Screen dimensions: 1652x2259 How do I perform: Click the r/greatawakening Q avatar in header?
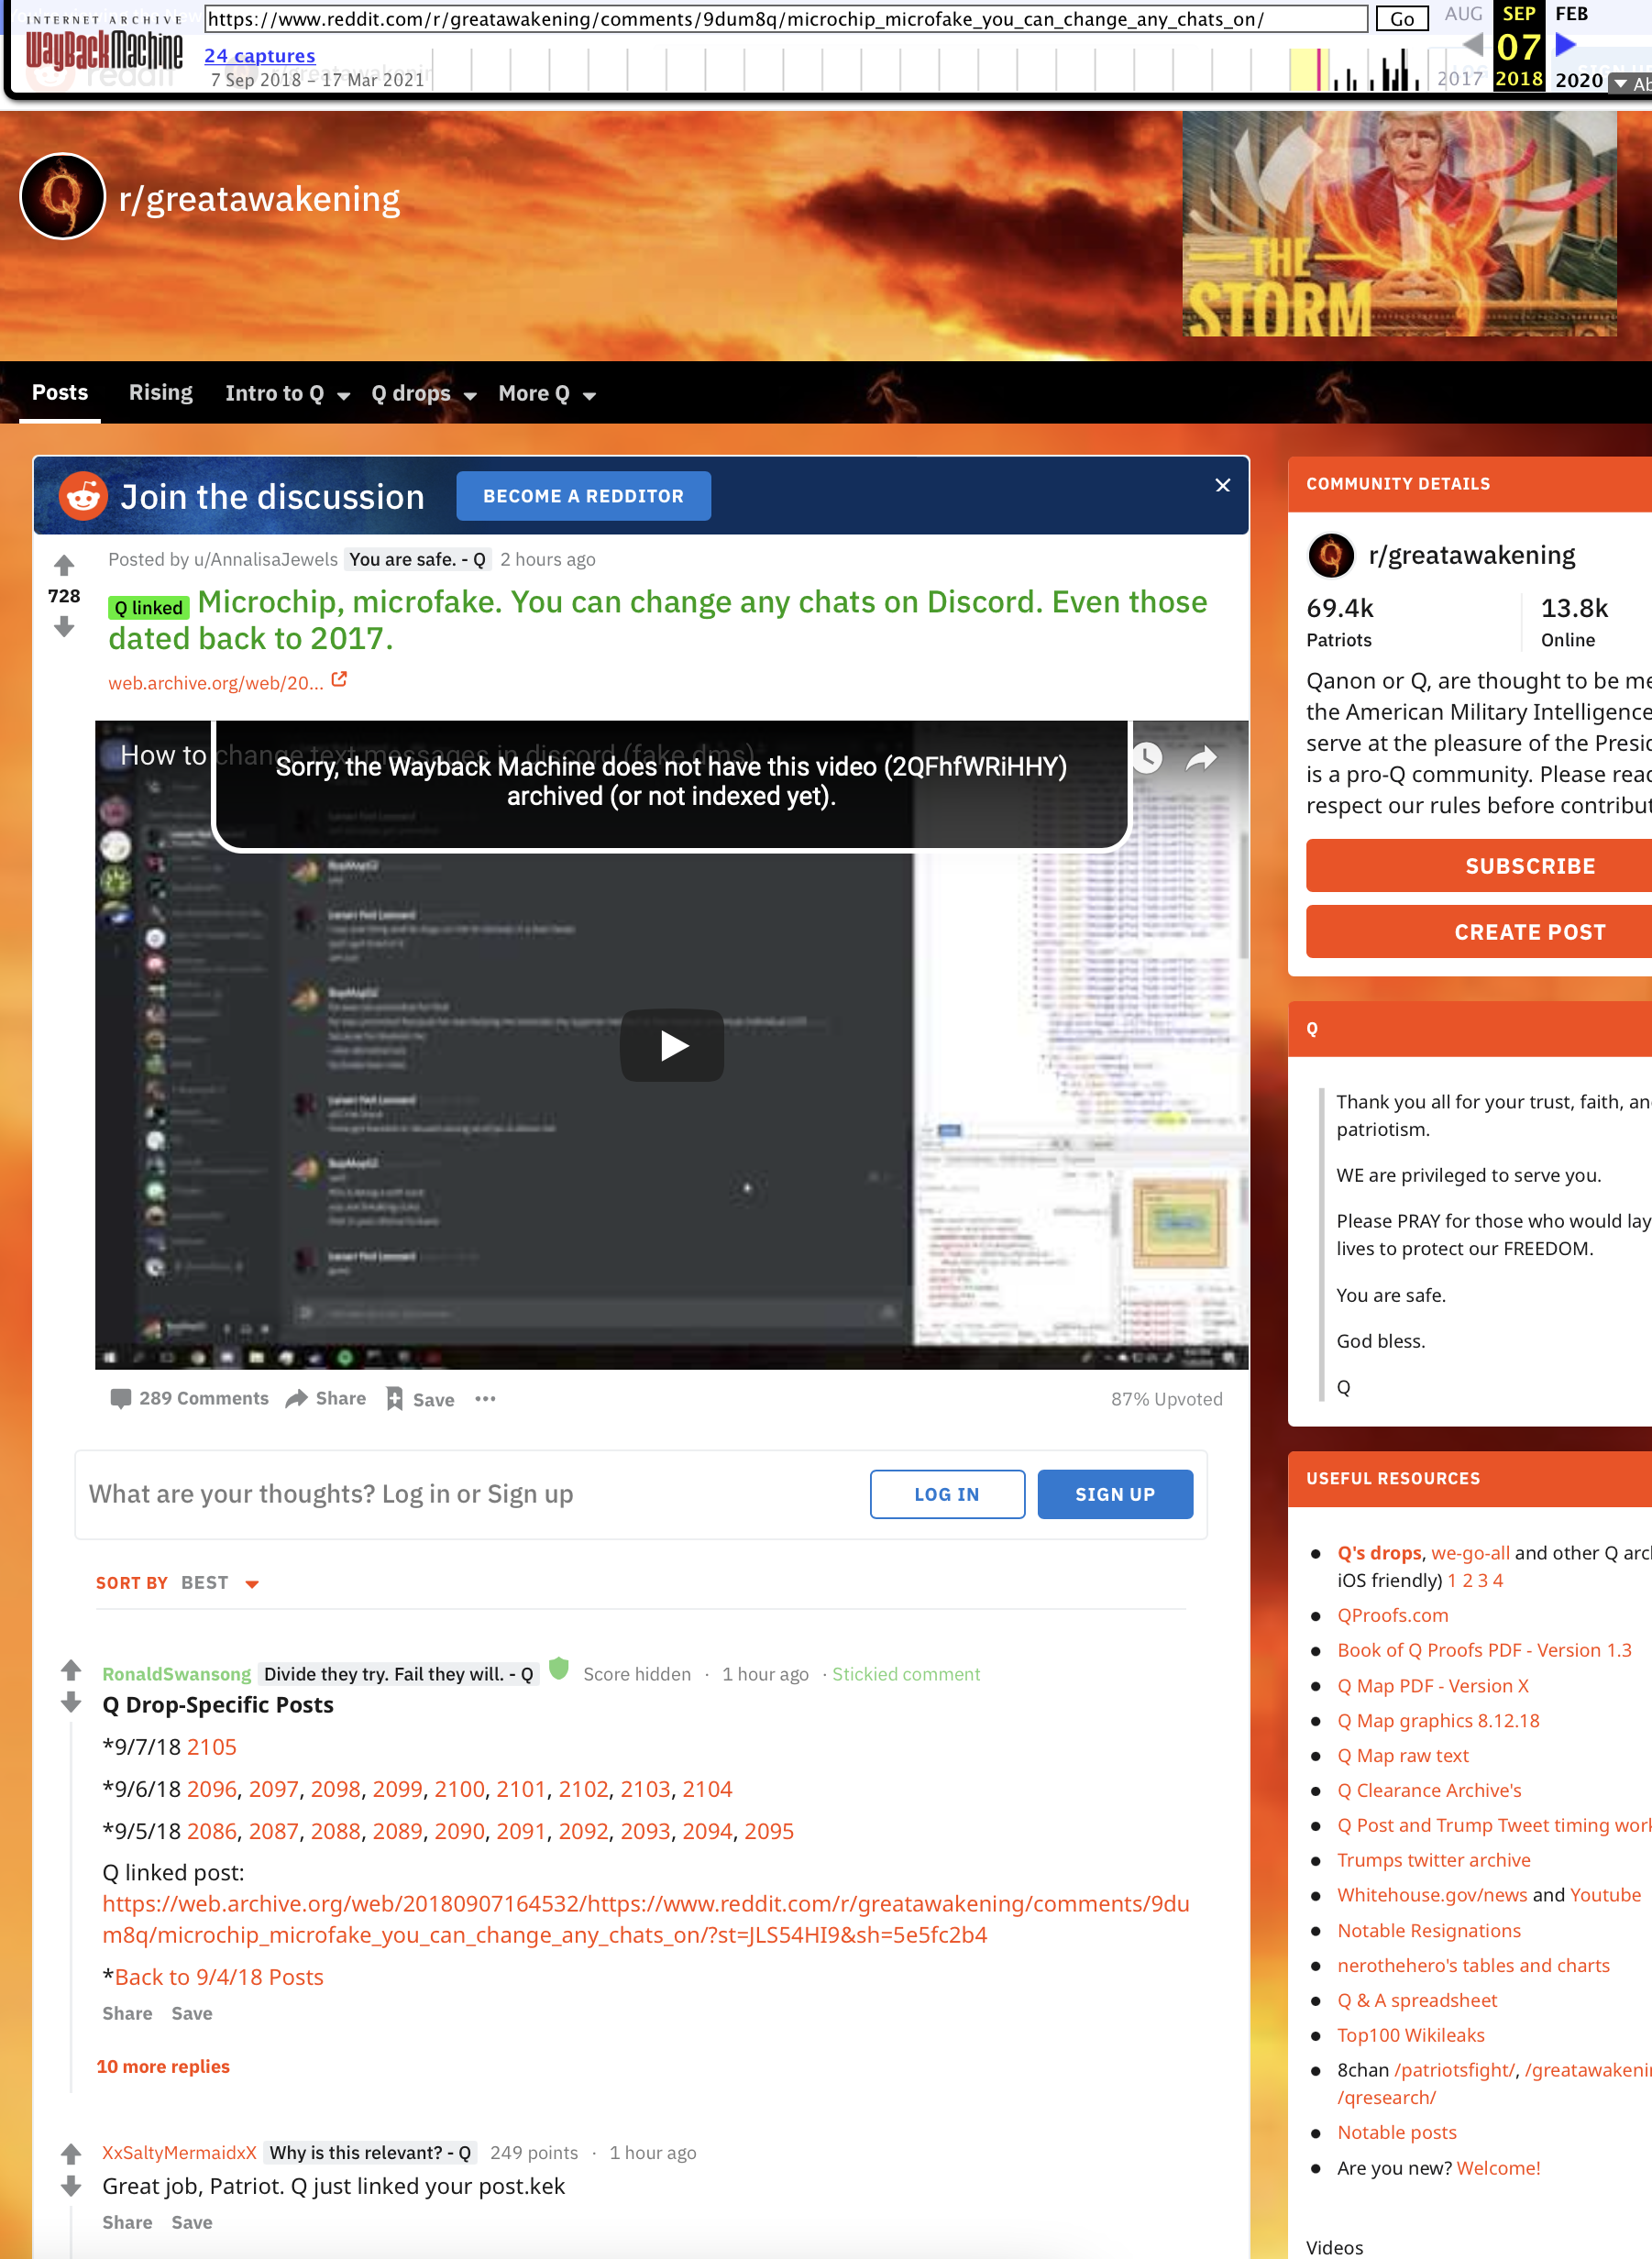point(62,197)
